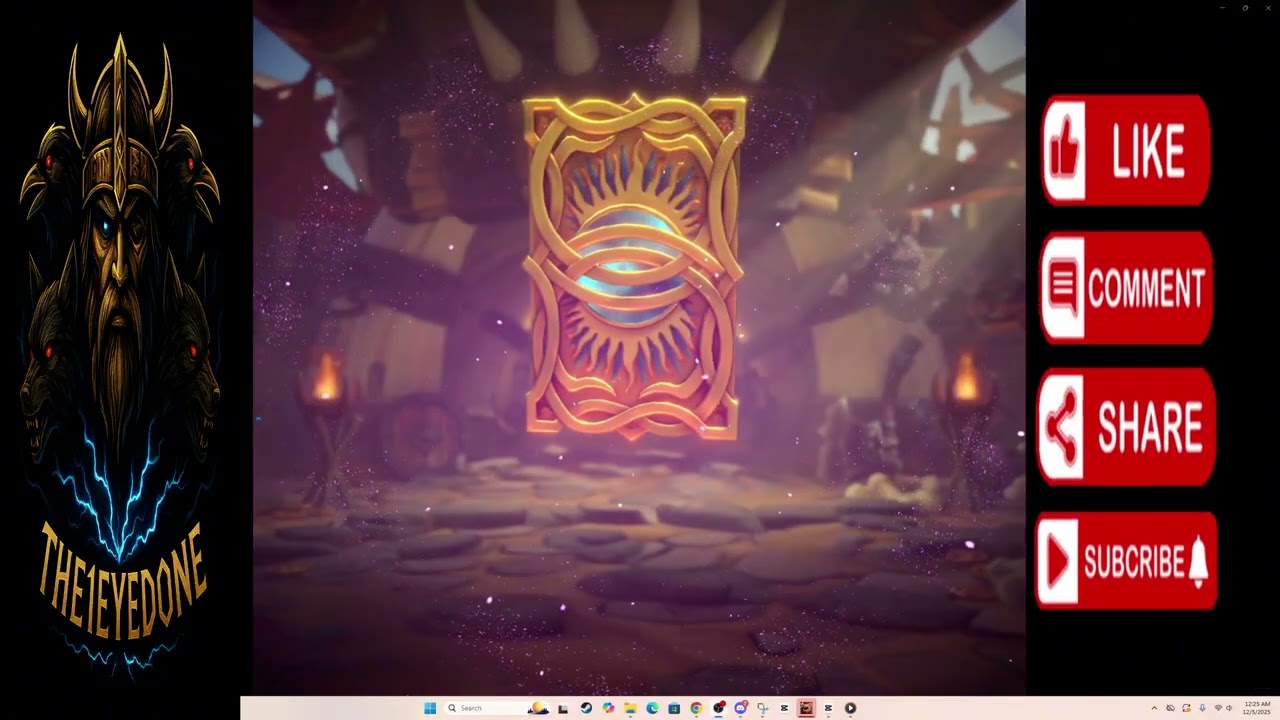Viewport: 1280px width, 720px height.
Task: Select the highlighted active game icon in the taskbar
Action: point(806,708)
